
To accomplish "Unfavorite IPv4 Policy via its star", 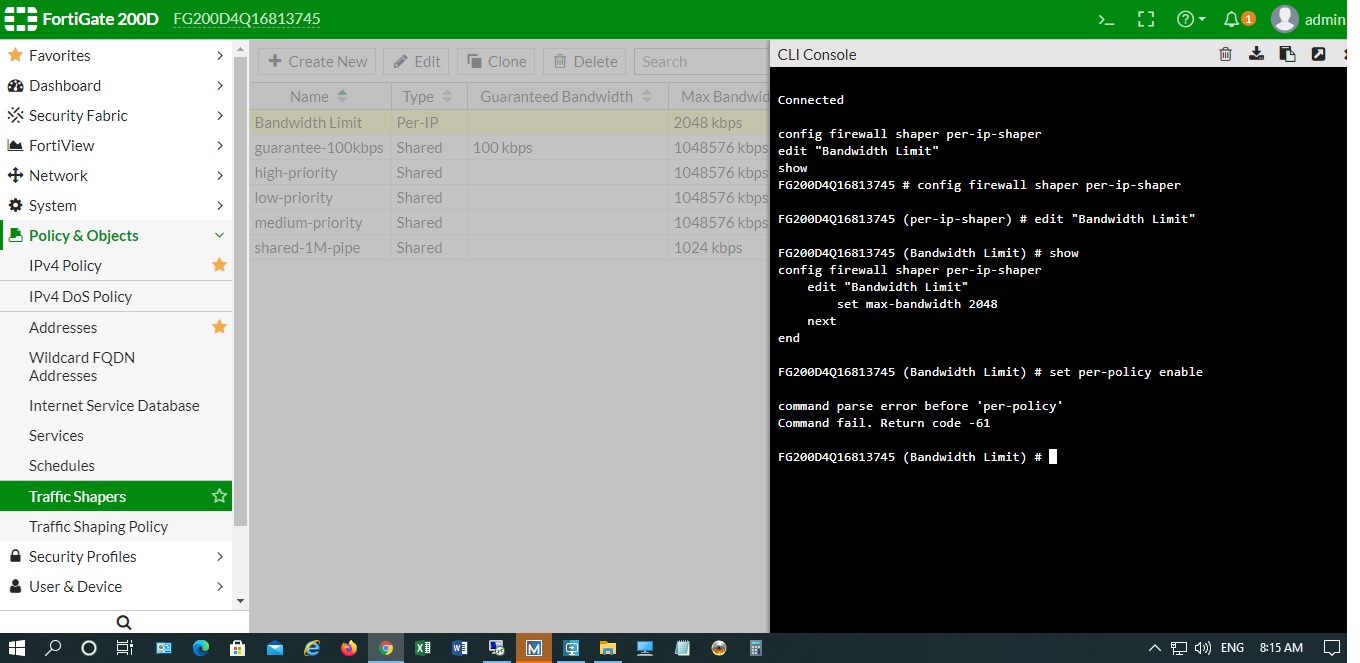I will (x=219, y=265).
